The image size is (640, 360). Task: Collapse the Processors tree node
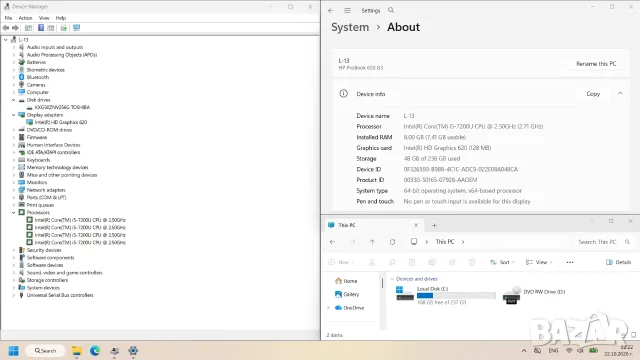coord(13,213)
